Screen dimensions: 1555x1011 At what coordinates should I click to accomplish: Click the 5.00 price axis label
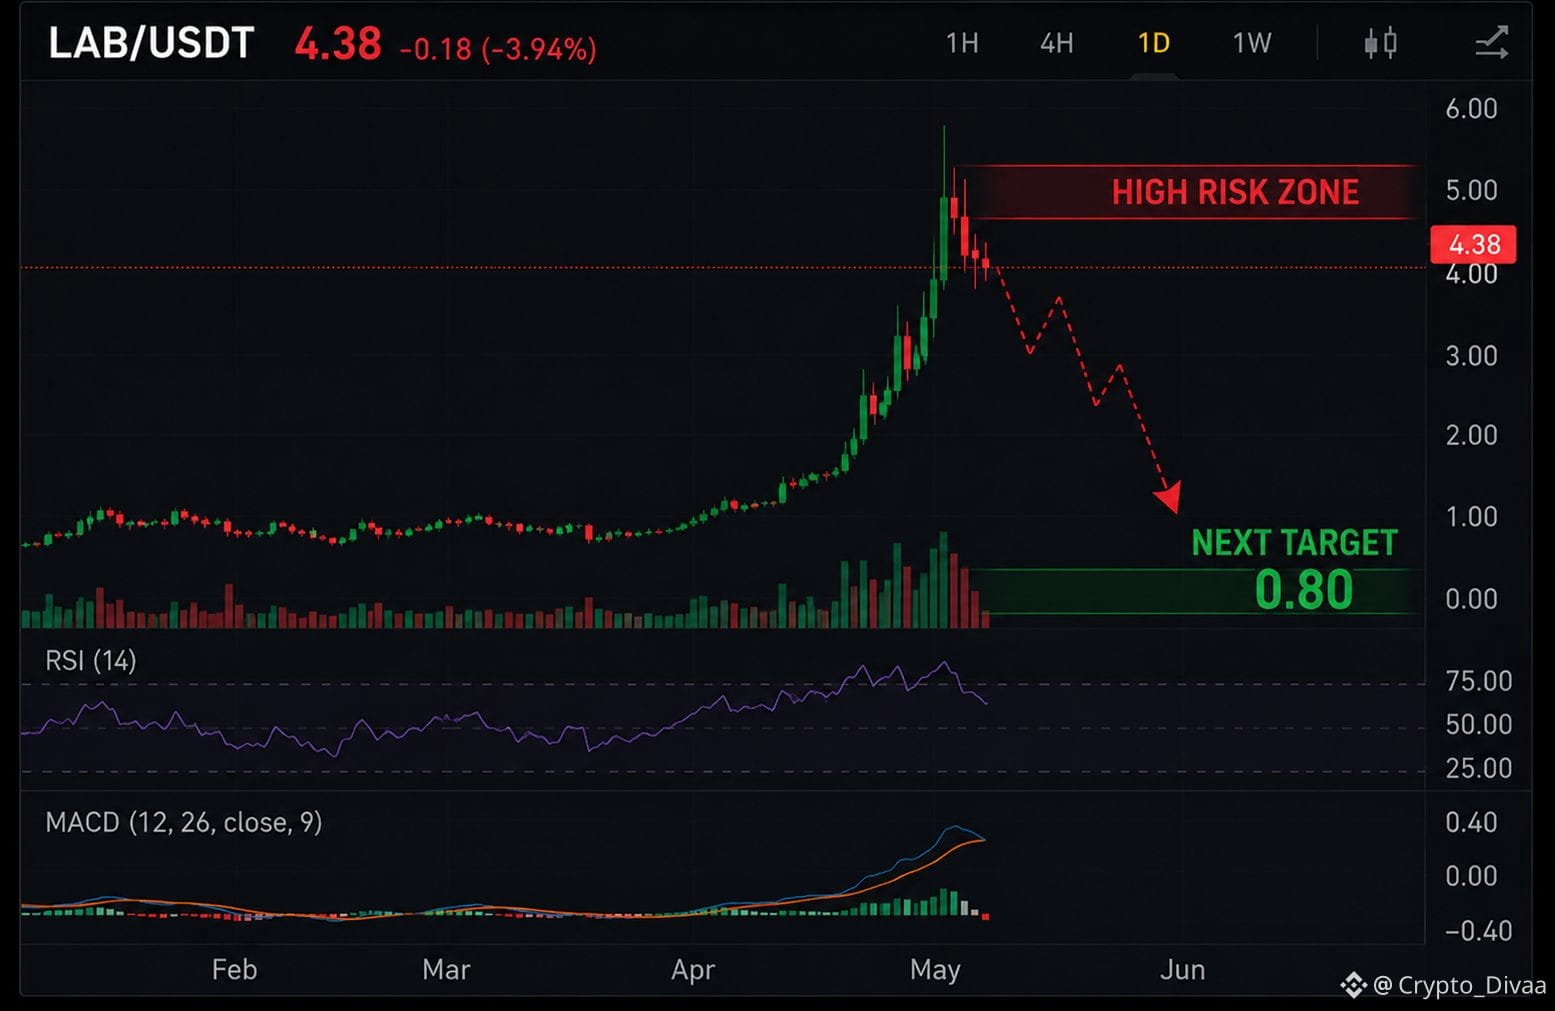point(1472,190)
